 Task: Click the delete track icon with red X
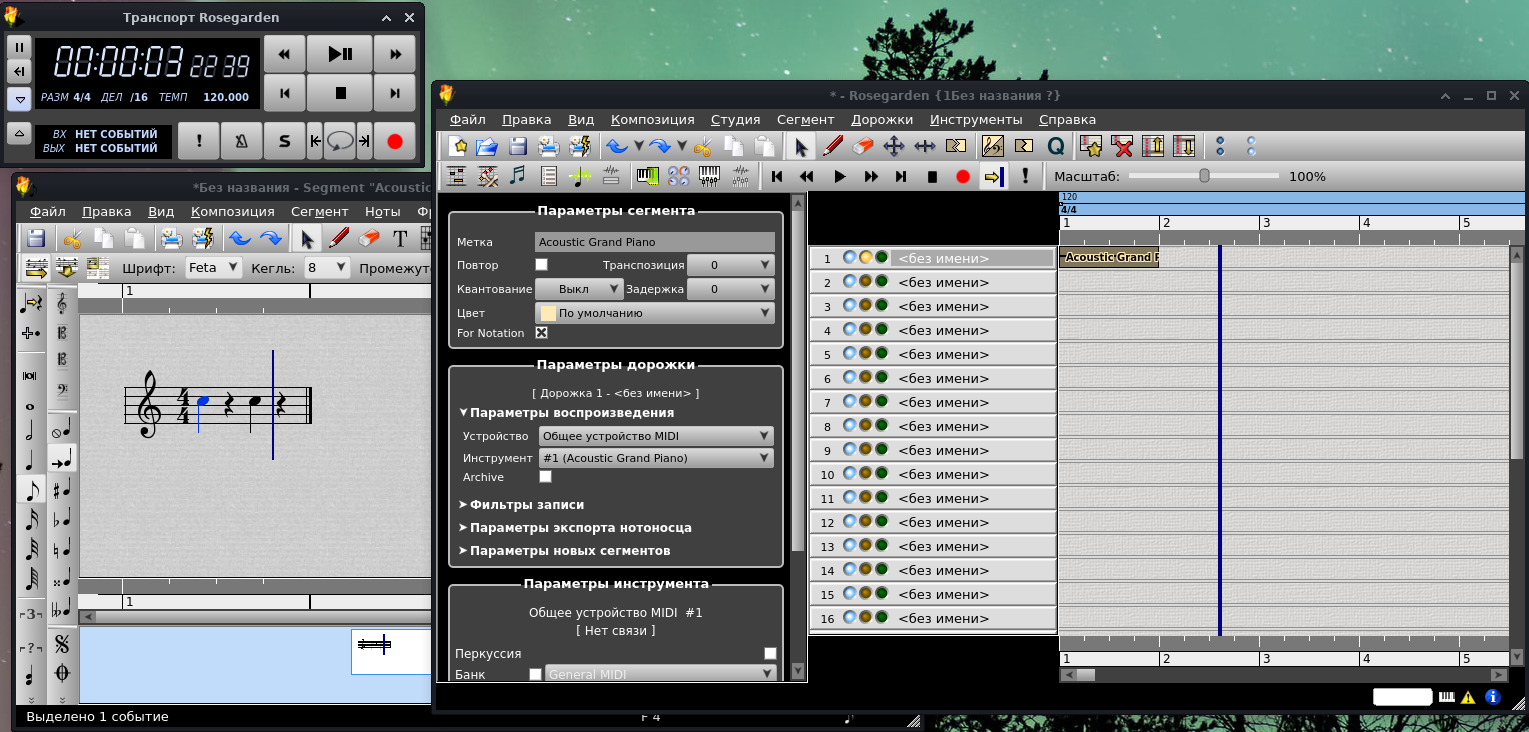click(x=1122, y=147)
